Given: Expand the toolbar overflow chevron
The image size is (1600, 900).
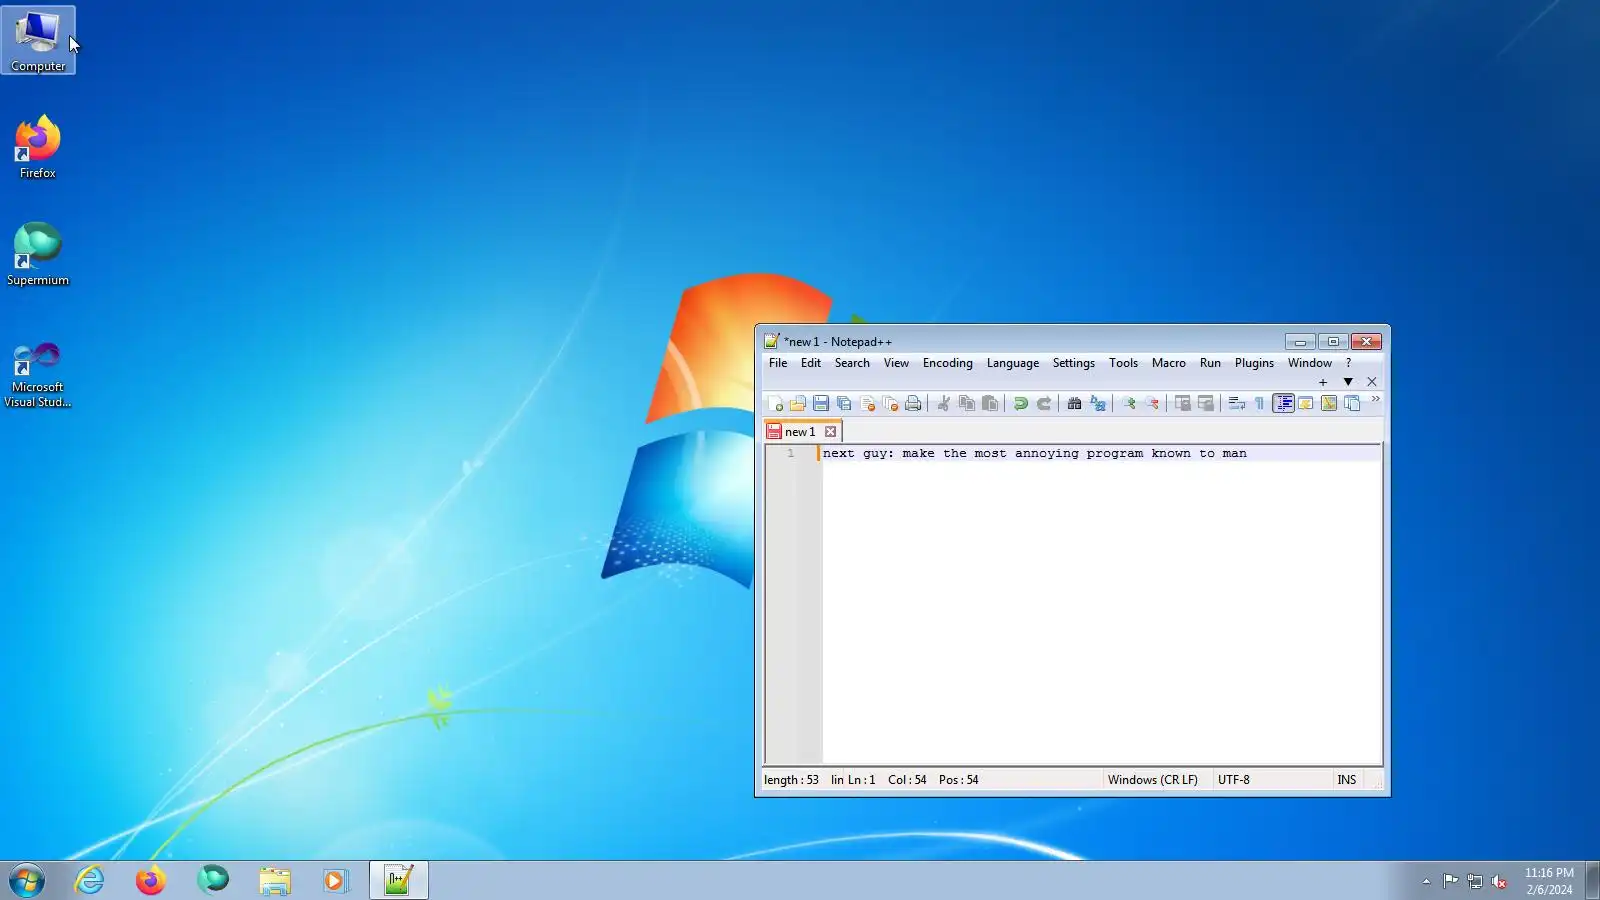Looking at the screenshot, I should (1375, 399).
